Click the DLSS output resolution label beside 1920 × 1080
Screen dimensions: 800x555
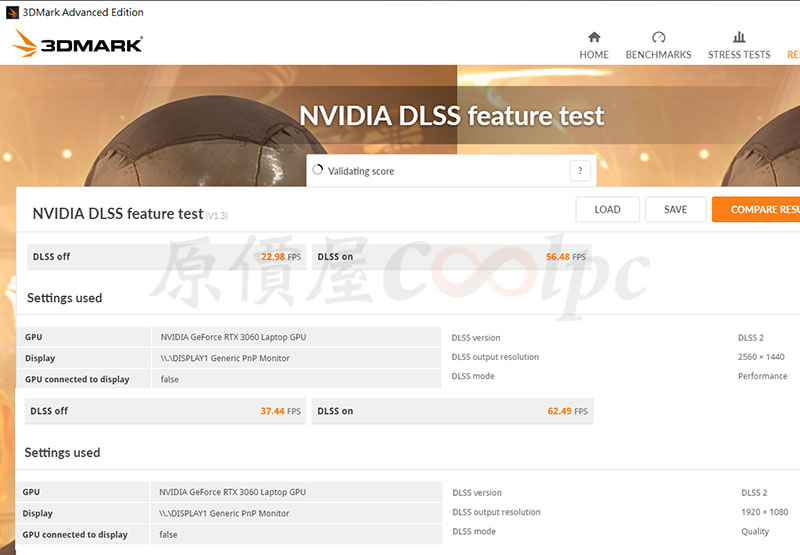pos(496,512)
